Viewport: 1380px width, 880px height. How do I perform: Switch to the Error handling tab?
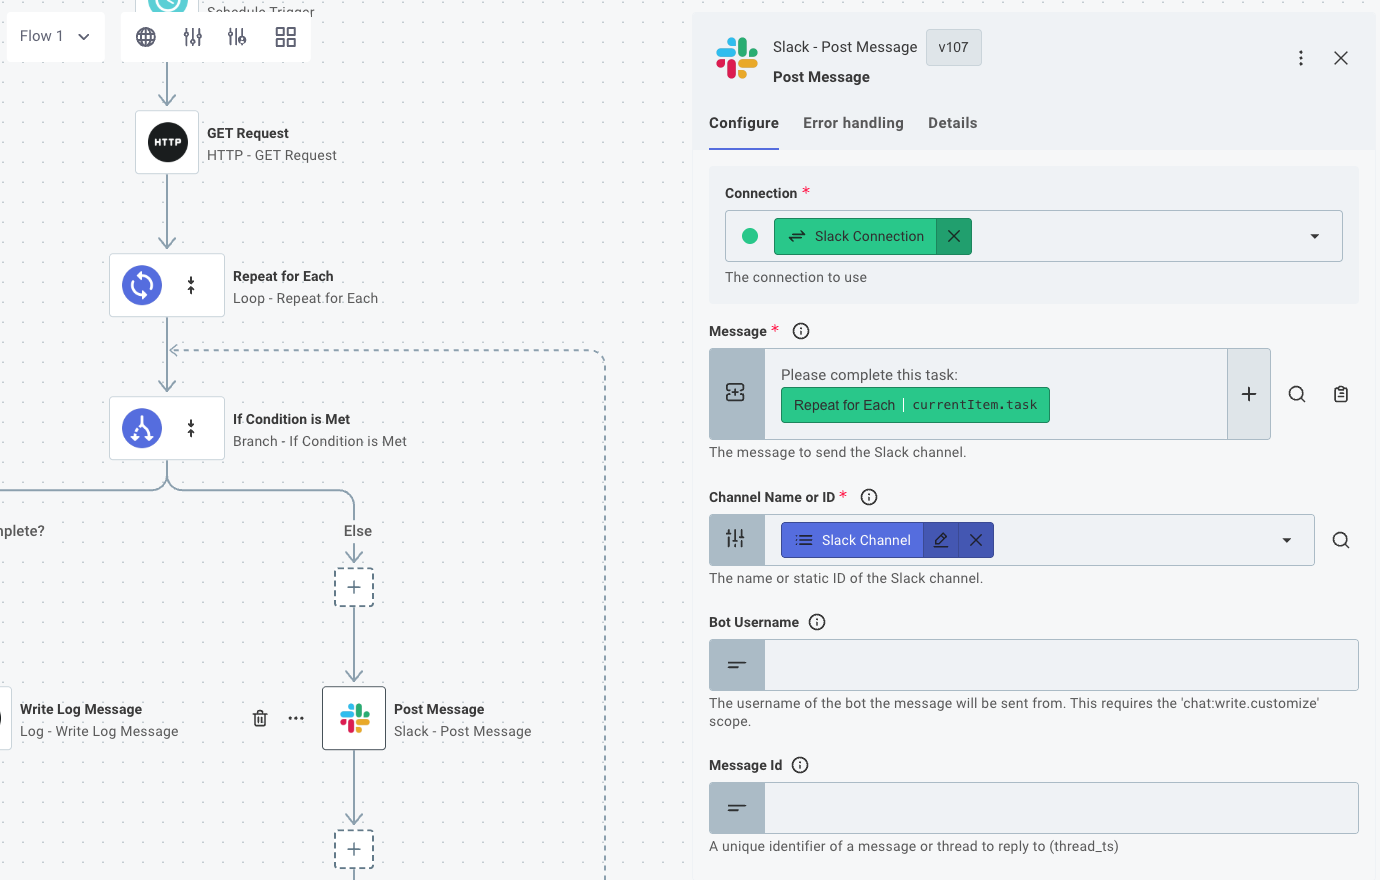853,122
